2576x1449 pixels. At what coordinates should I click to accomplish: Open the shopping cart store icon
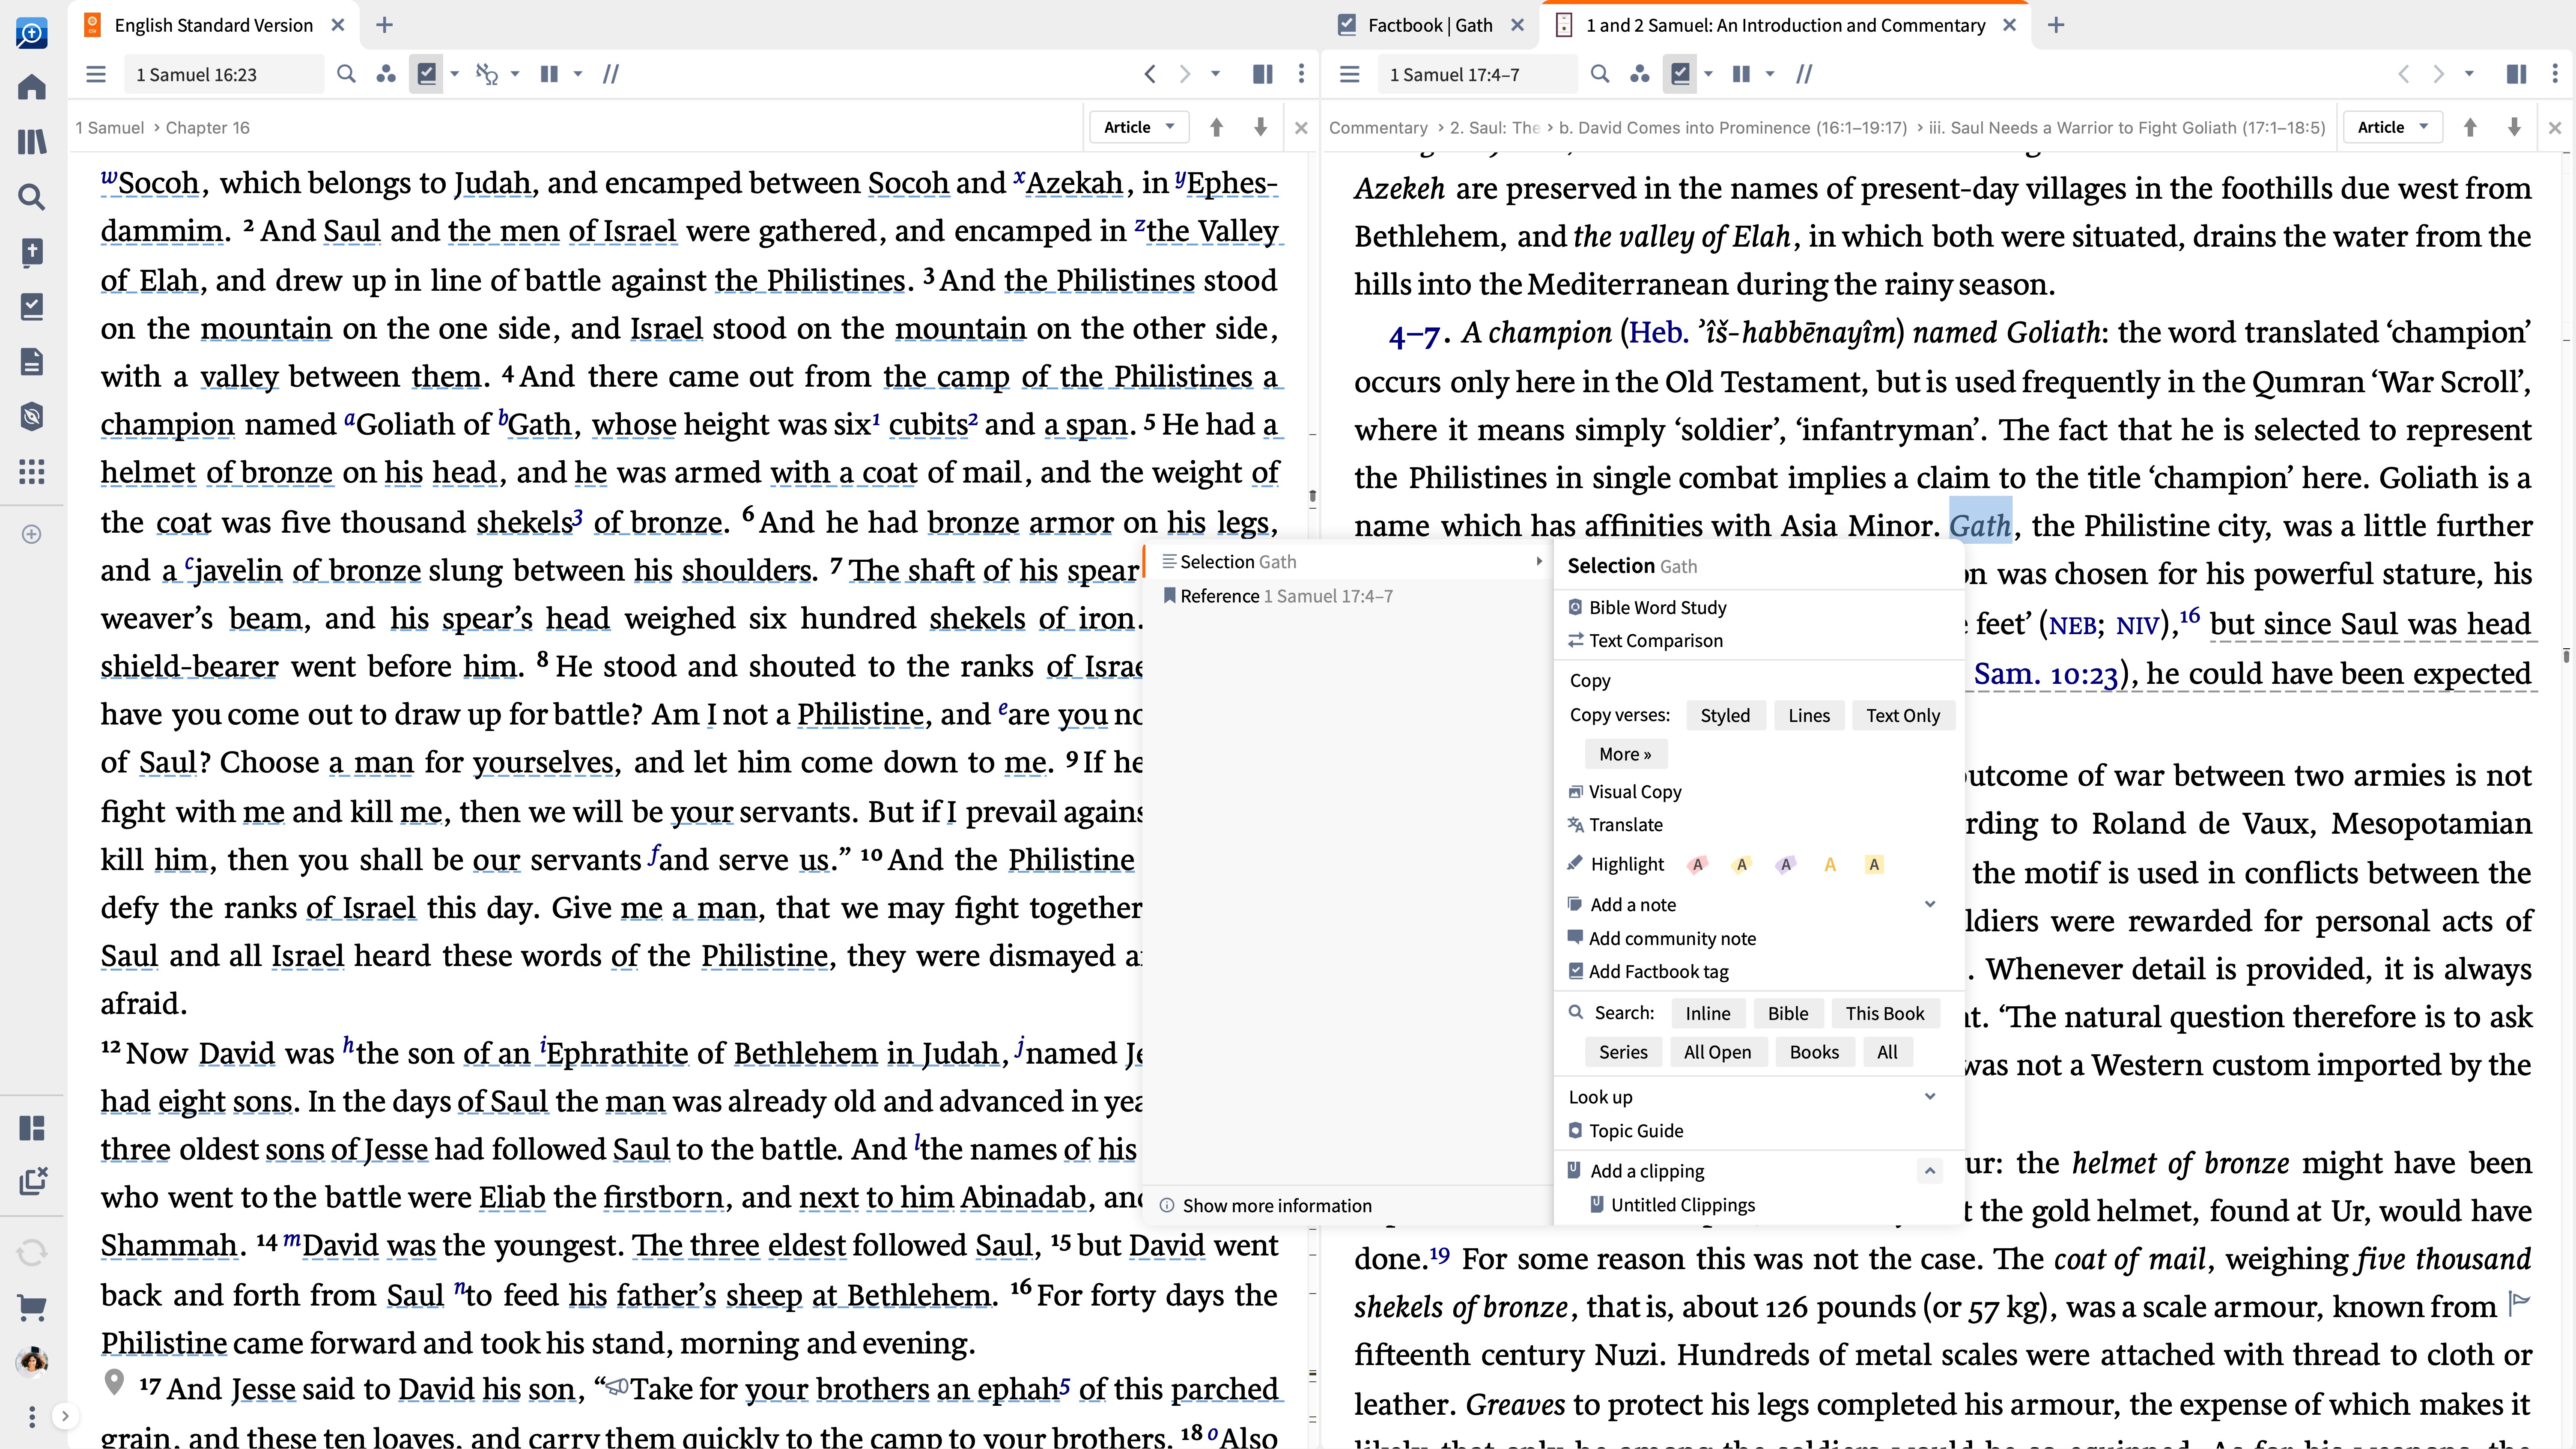32,1307
